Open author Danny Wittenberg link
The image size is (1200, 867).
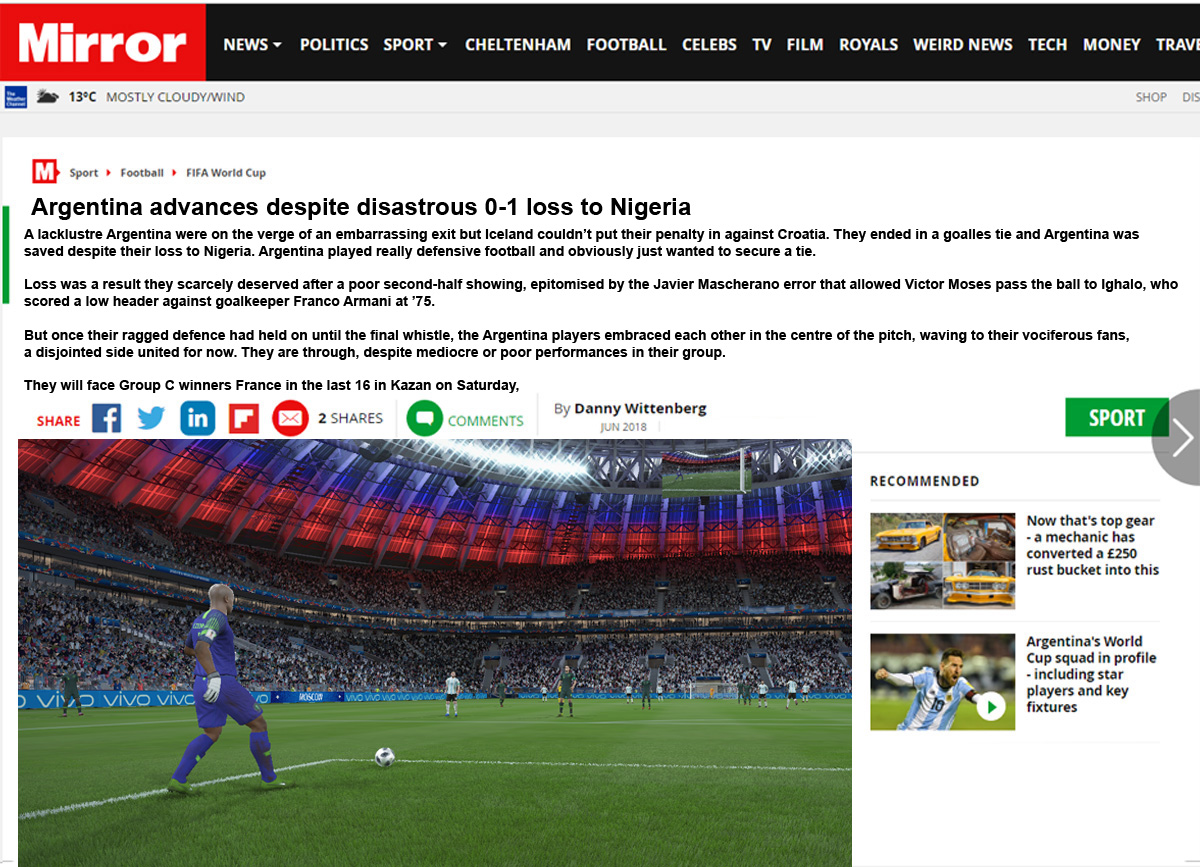pyautogui.click(x=640, y=408)
